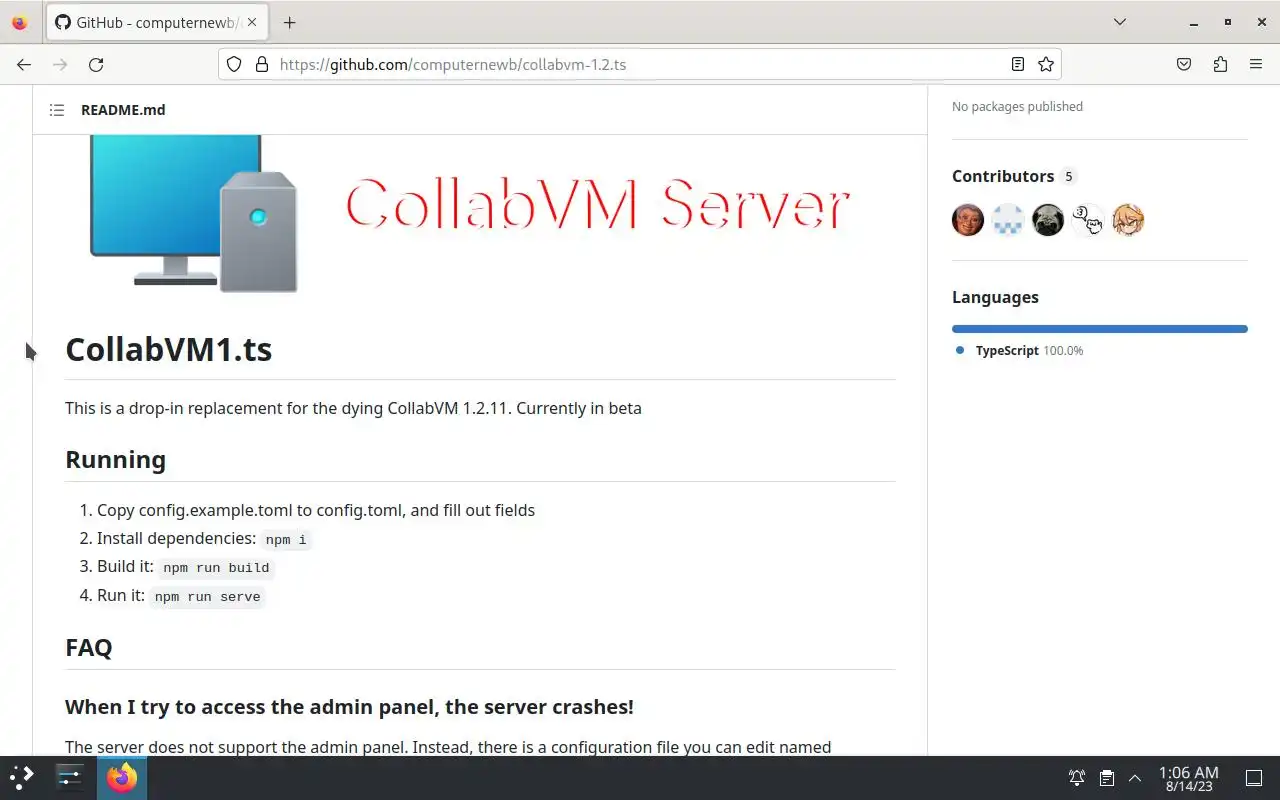
Task: Open the System Settings taskbar icon
Action: pos(70,777)
